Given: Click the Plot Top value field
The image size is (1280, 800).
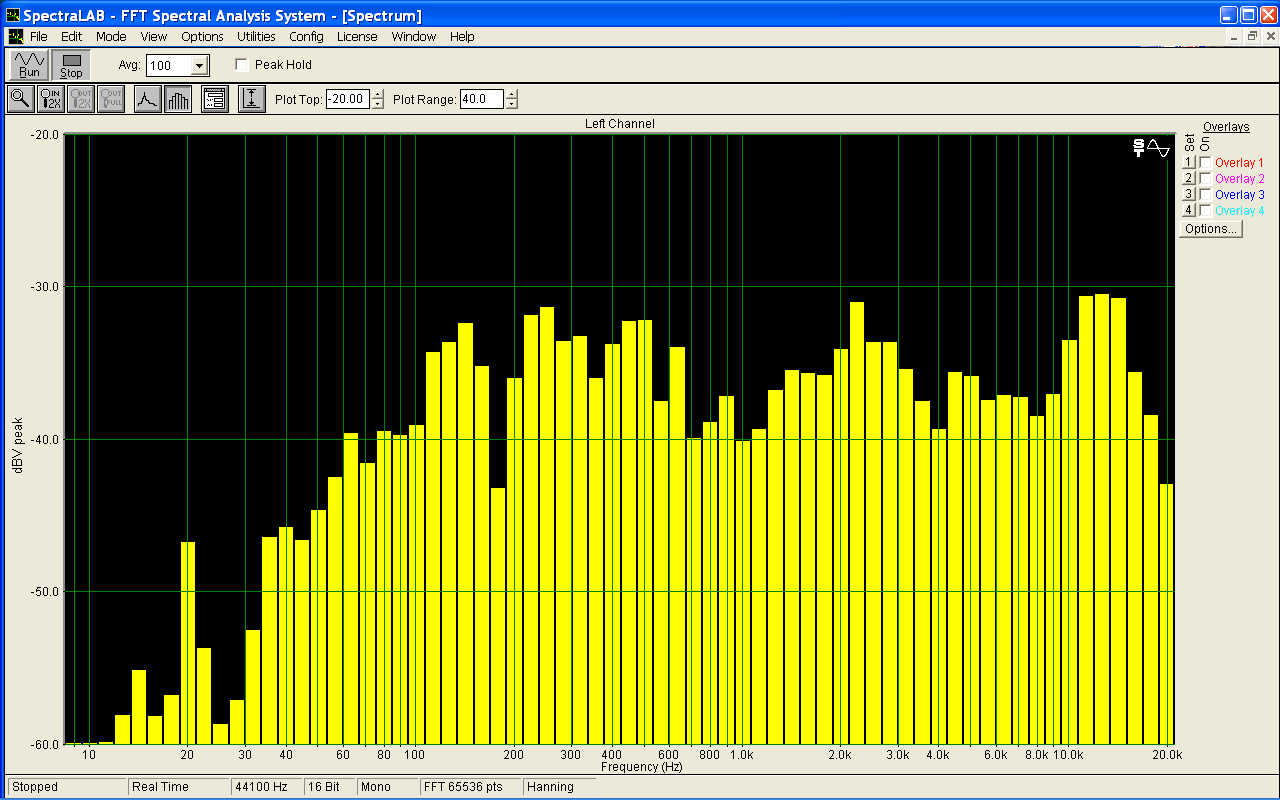Looking at the screenshot, I should coord(348,99).
